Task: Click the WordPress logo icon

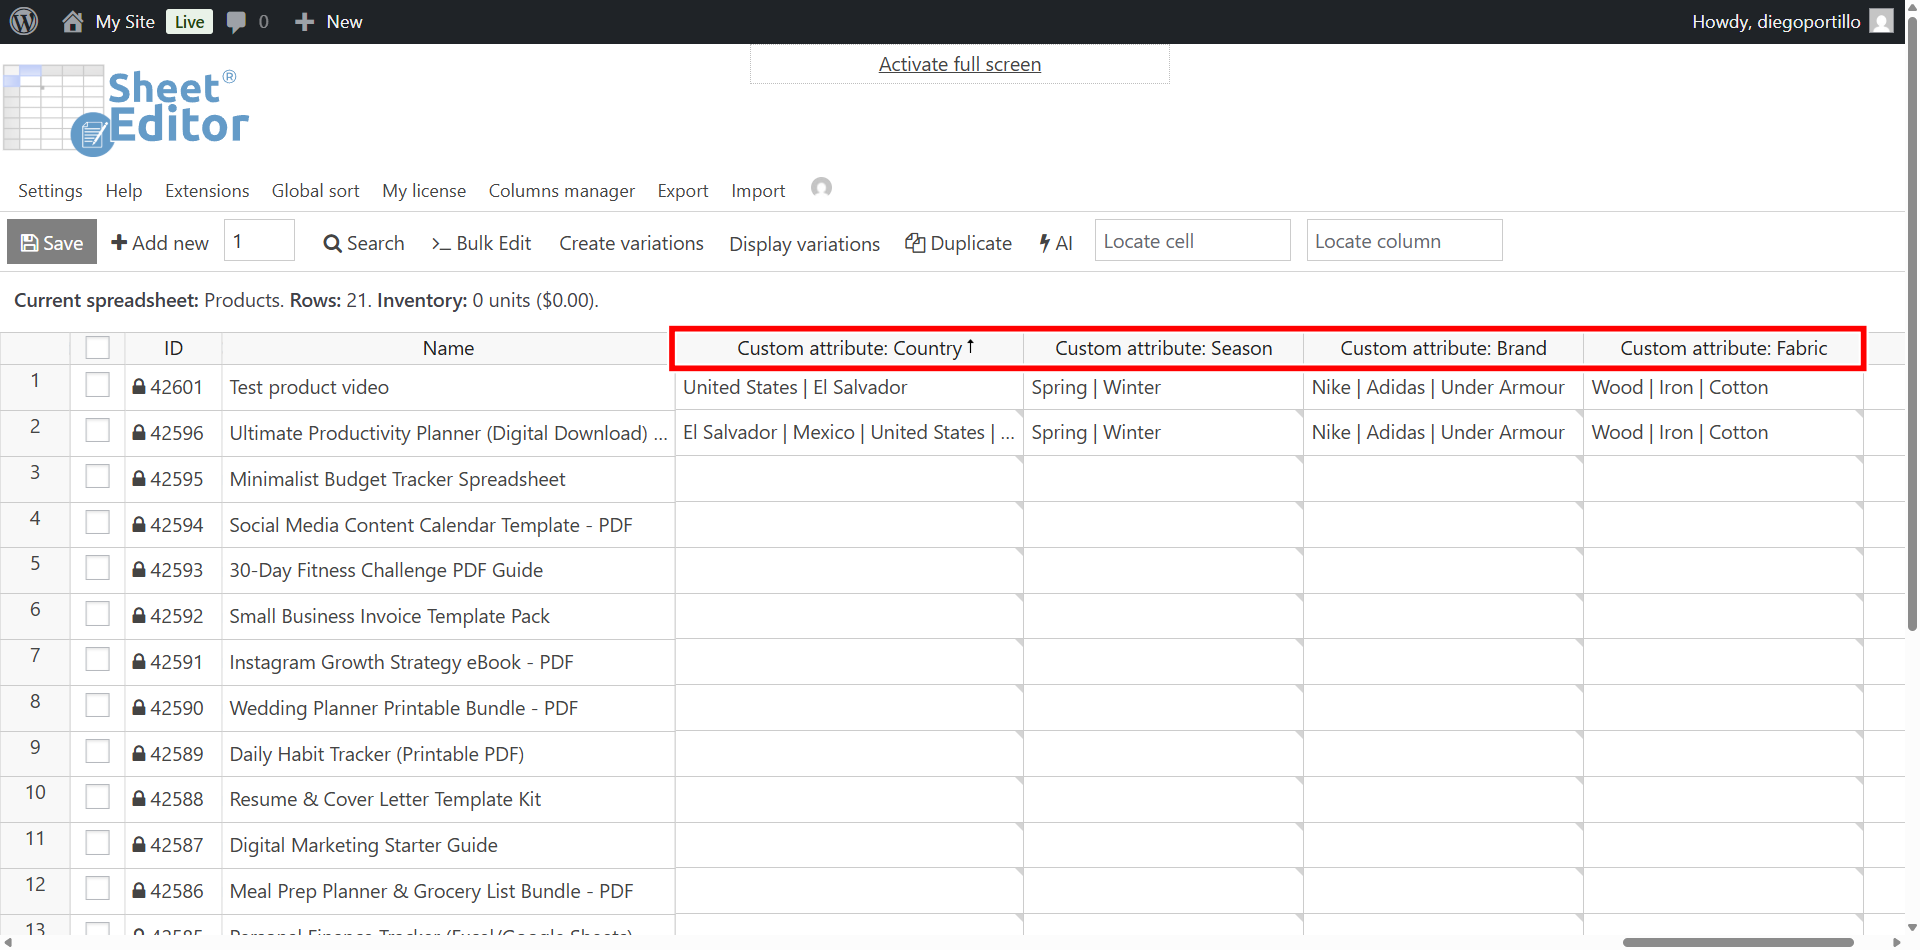Action: click(24, 21)
